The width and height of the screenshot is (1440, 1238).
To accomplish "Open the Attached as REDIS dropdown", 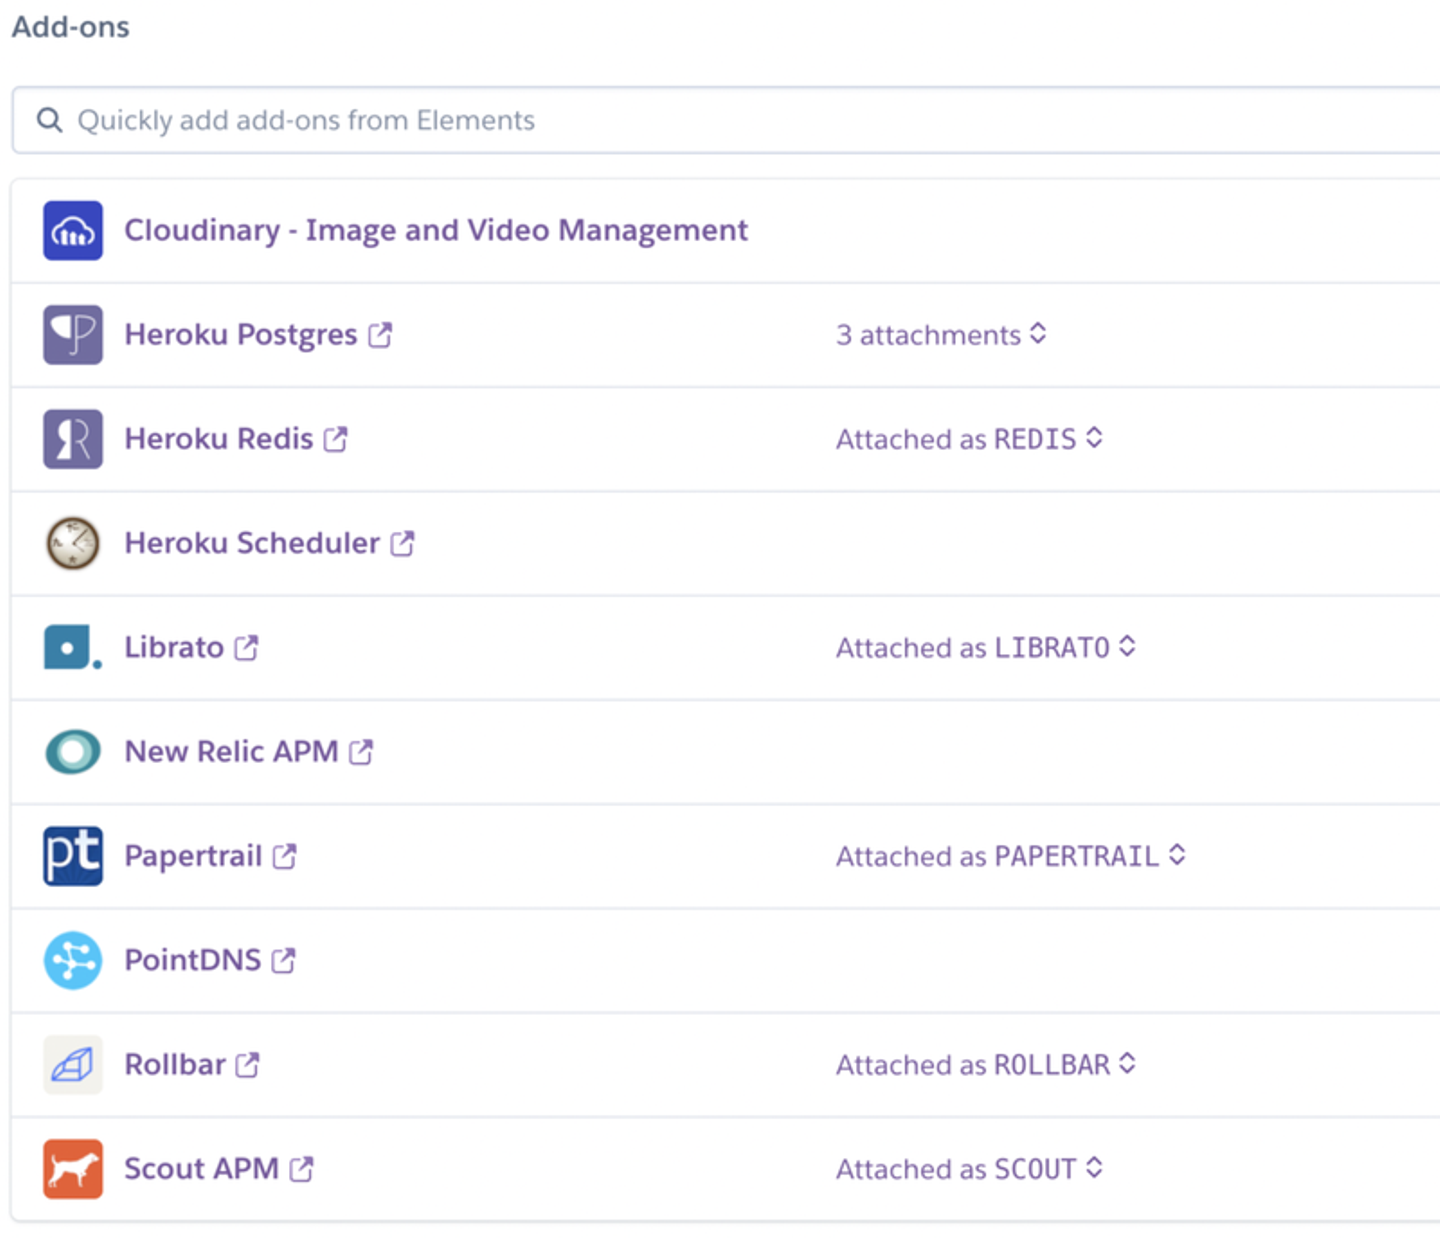I will point(969,439).
